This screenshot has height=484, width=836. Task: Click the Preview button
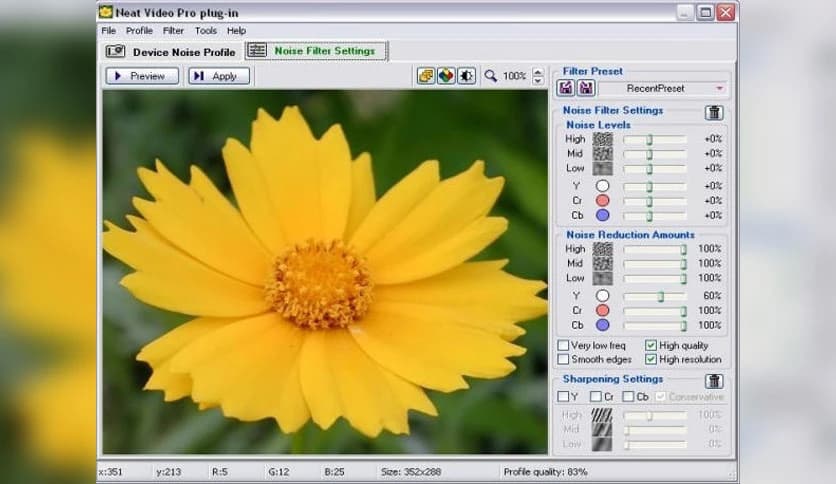coord(142,76)
